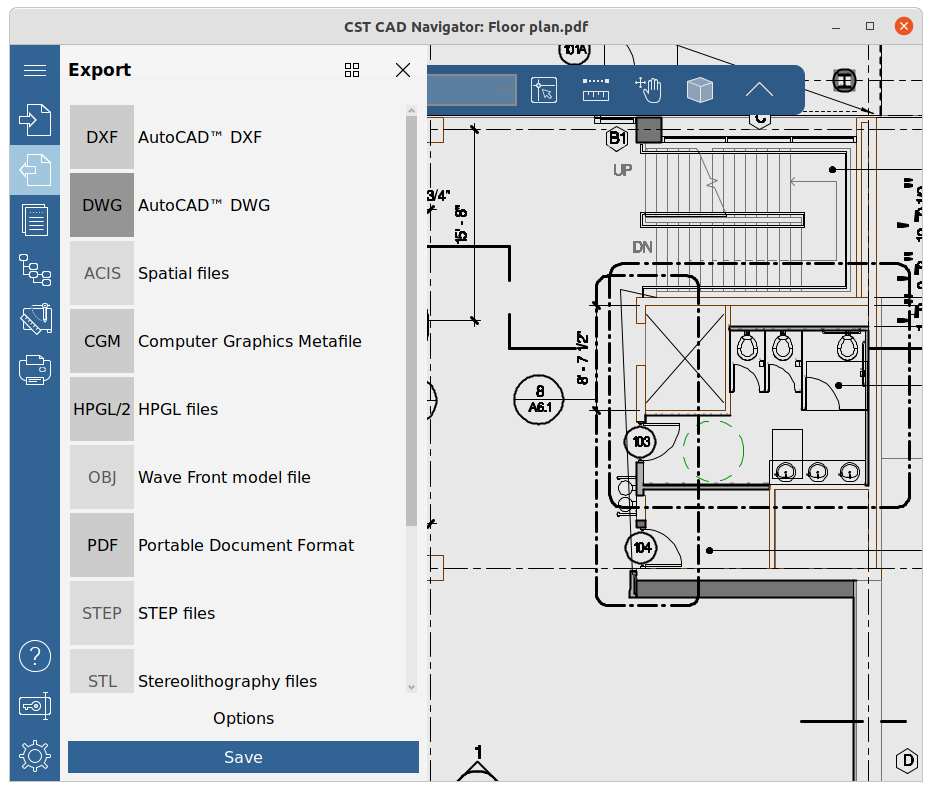
Task: Switch export list to grid view
Action: (x=352, y=70)
